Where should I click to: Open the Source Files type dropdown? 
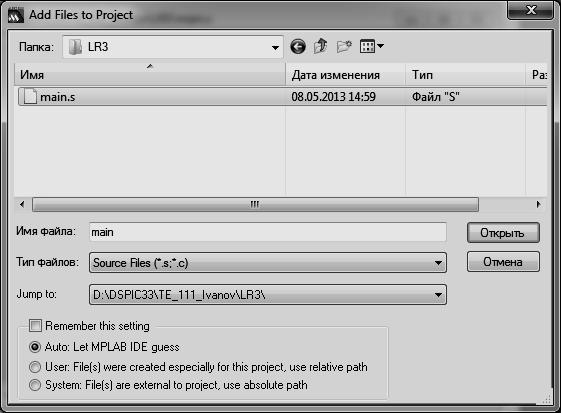(438, 263)
